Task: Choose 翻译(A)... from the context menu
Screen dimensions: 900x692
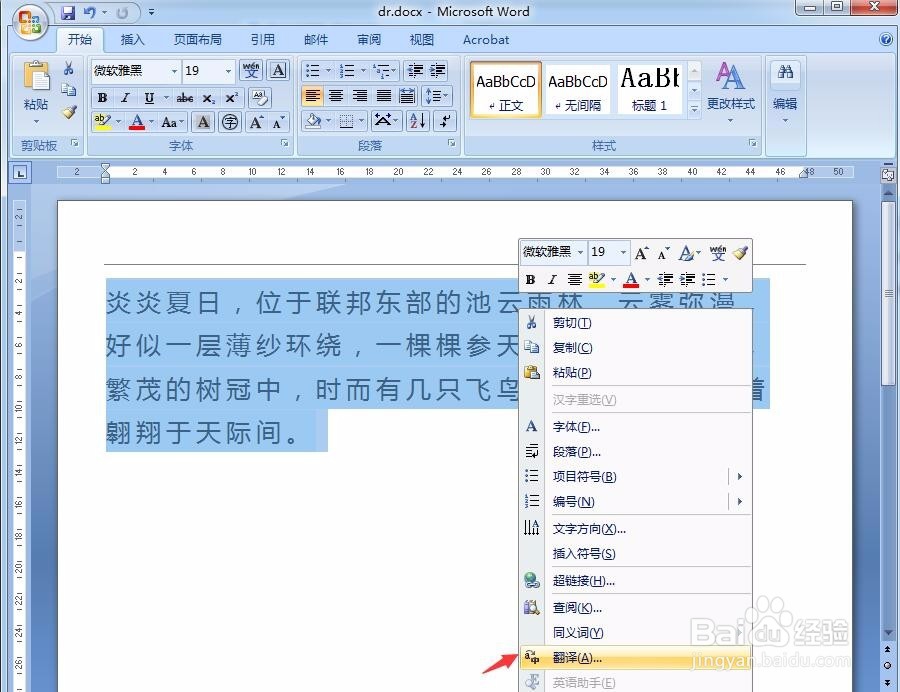Action: (636, 658)
